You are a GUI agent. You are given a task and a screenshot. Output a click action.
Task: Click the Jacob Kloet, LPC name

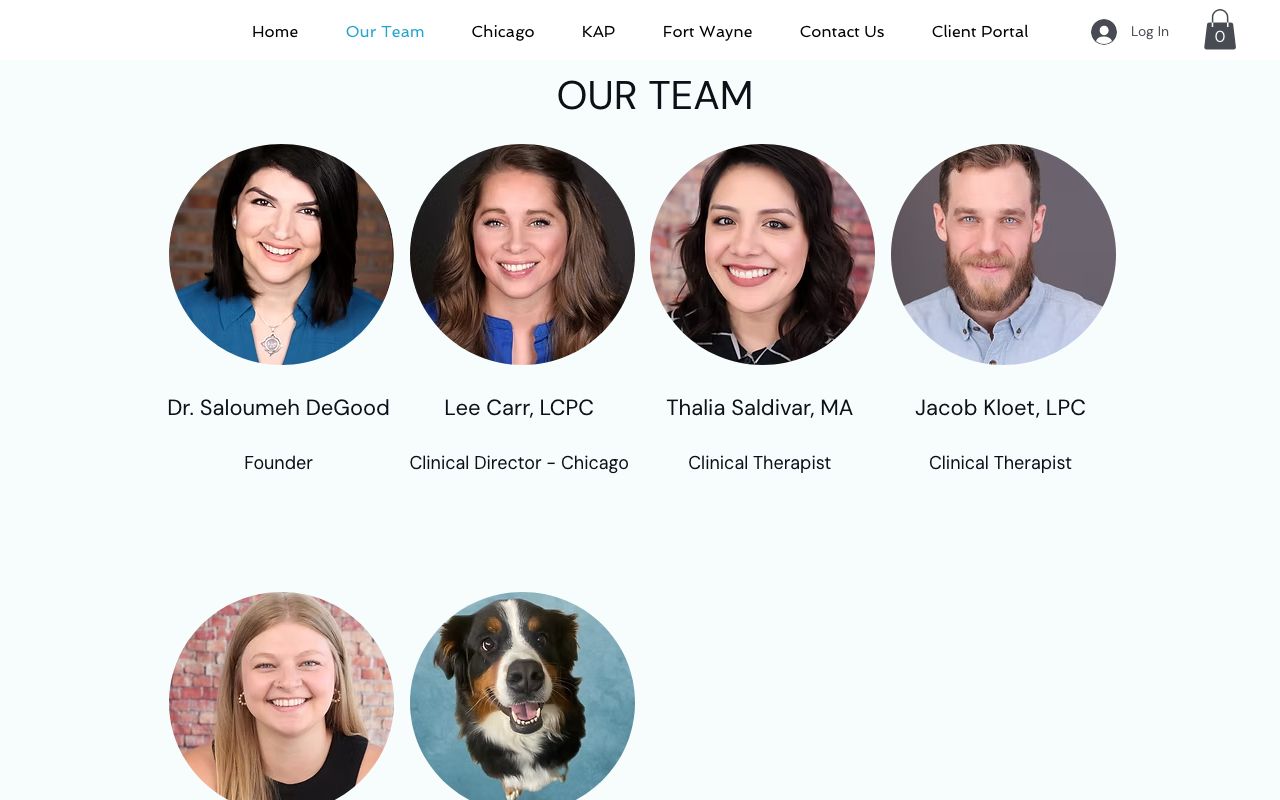tap(1000, 408)
